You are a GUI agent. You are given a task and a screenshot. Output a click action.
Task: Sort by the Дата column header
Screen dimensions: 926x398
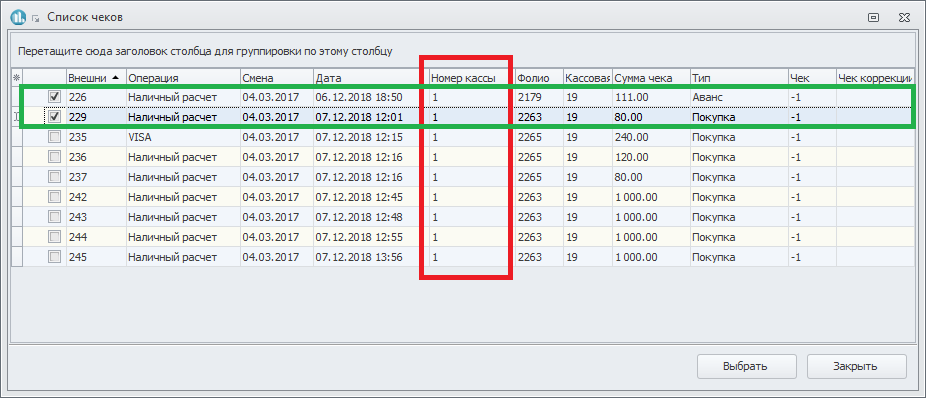370,78
